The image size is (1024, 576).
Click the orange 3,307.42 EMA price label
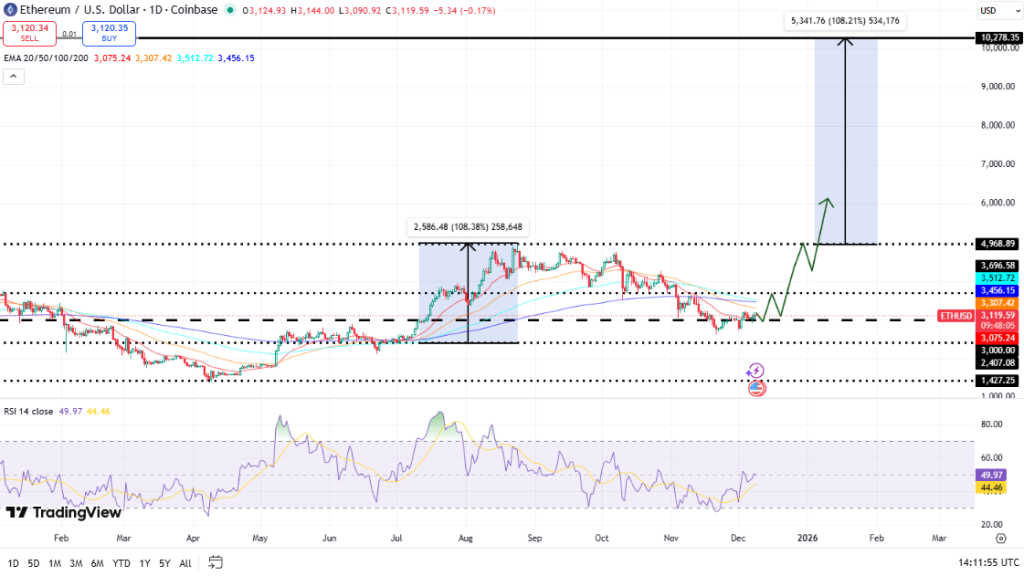tap(997, 303)
